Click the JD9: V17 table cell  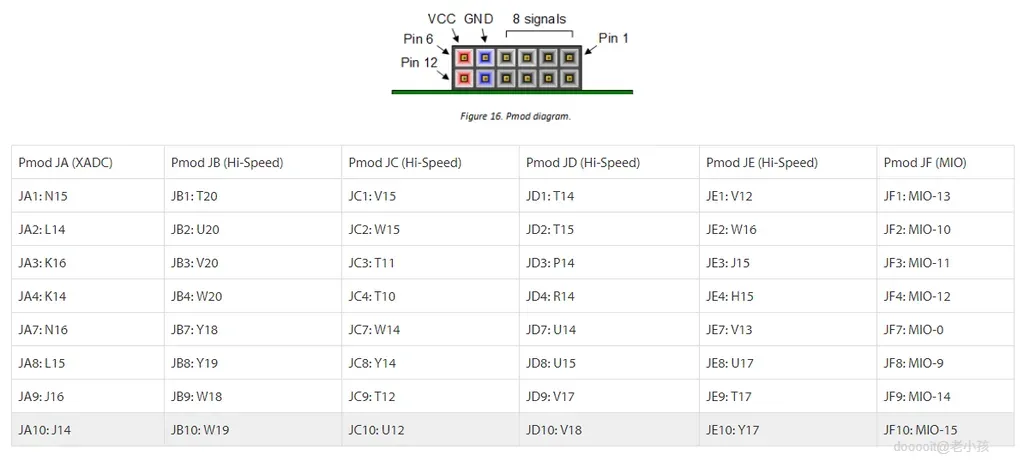click(x=609, y=396)
